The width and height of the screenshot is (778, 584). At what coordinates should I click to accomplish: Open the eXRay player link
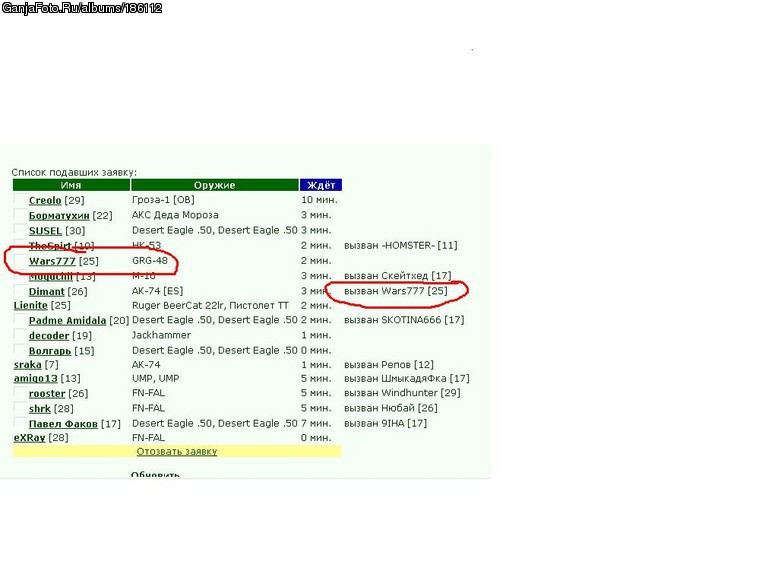29,438
